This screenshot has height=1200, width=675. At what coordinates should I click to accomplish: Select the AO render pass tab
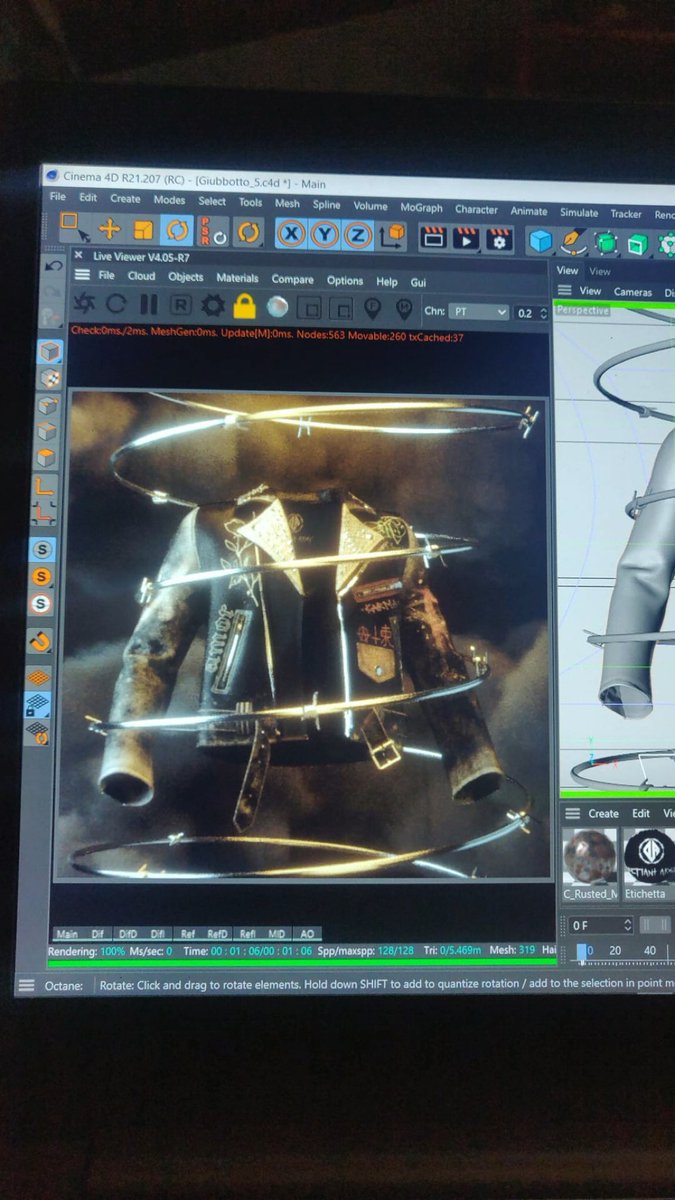[308, 935]
